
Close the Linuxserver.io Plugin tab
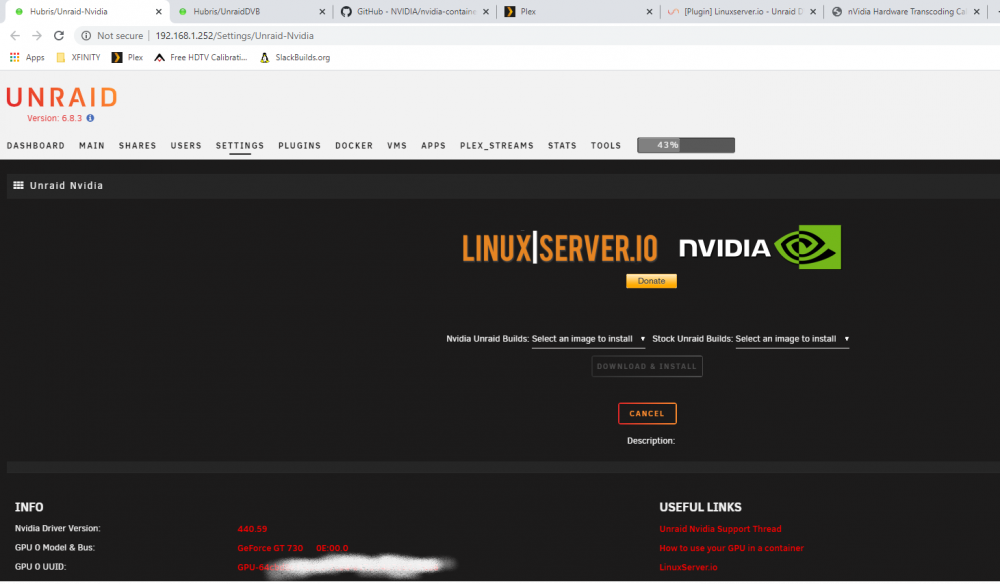point(813,11)
